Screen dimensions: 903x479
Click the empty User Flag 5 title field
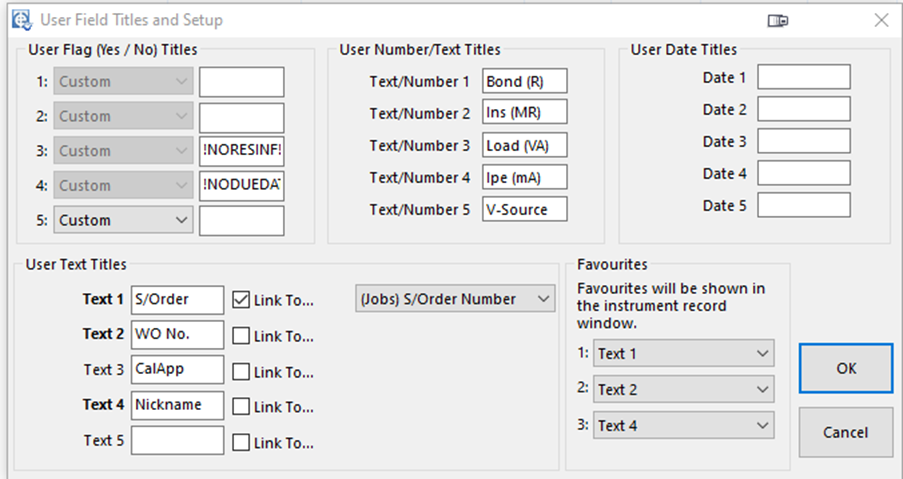241,220
